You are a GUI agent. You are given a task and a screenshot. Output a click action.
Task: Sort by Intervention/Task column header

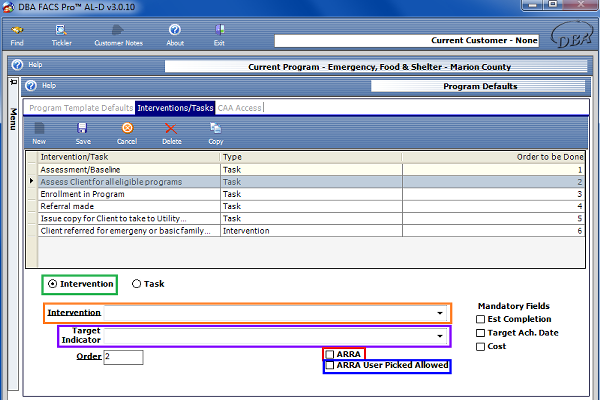coord(129,157)
